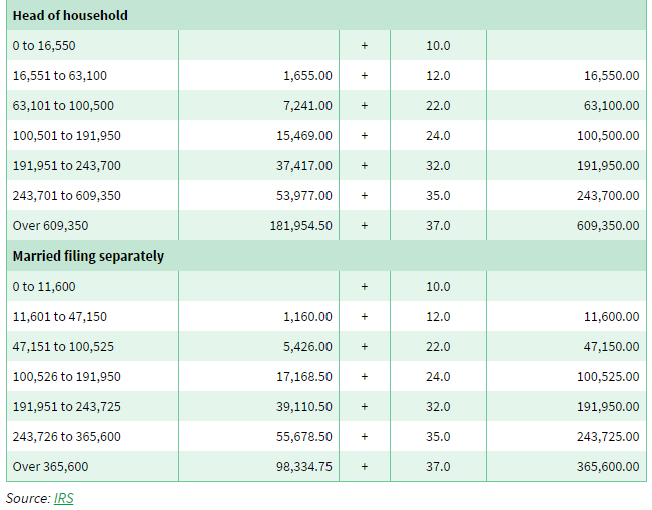The image size is (652, 510).
Task: Click the 7,241.00 base tax amount
Action: click(308, 106)
